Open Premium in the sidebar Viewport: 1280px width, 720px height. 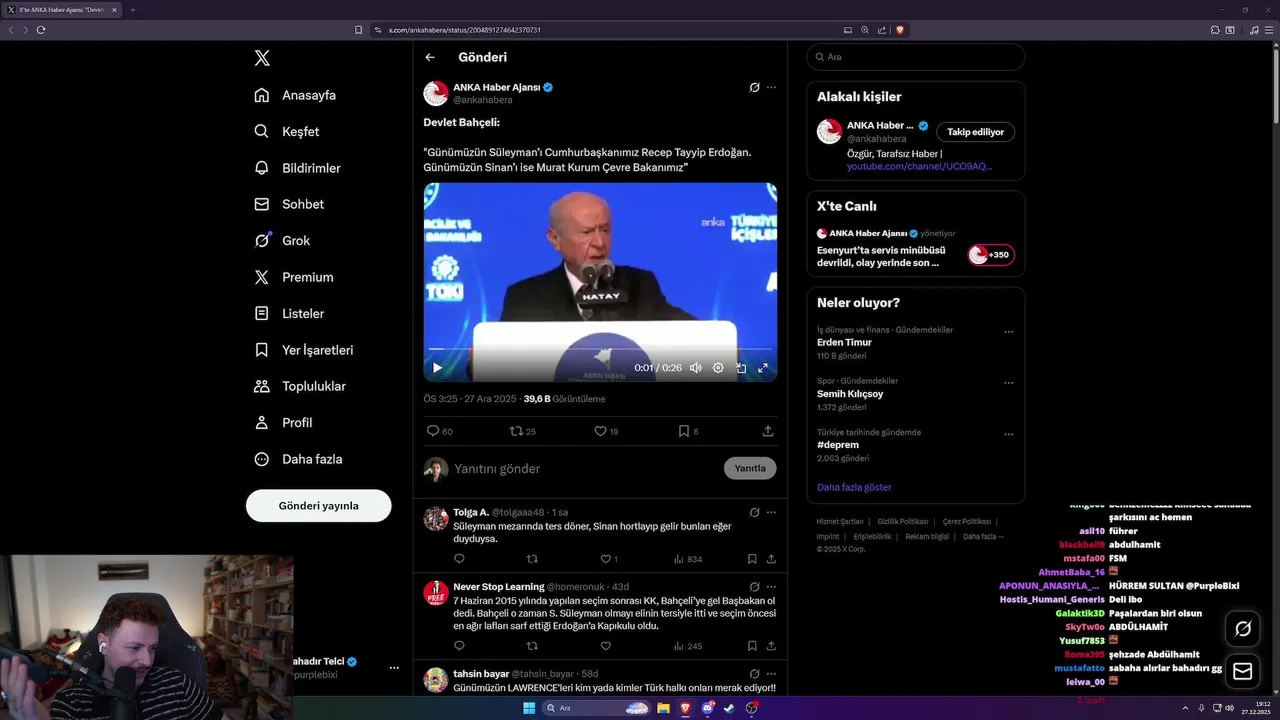click(x=294, y=277)
